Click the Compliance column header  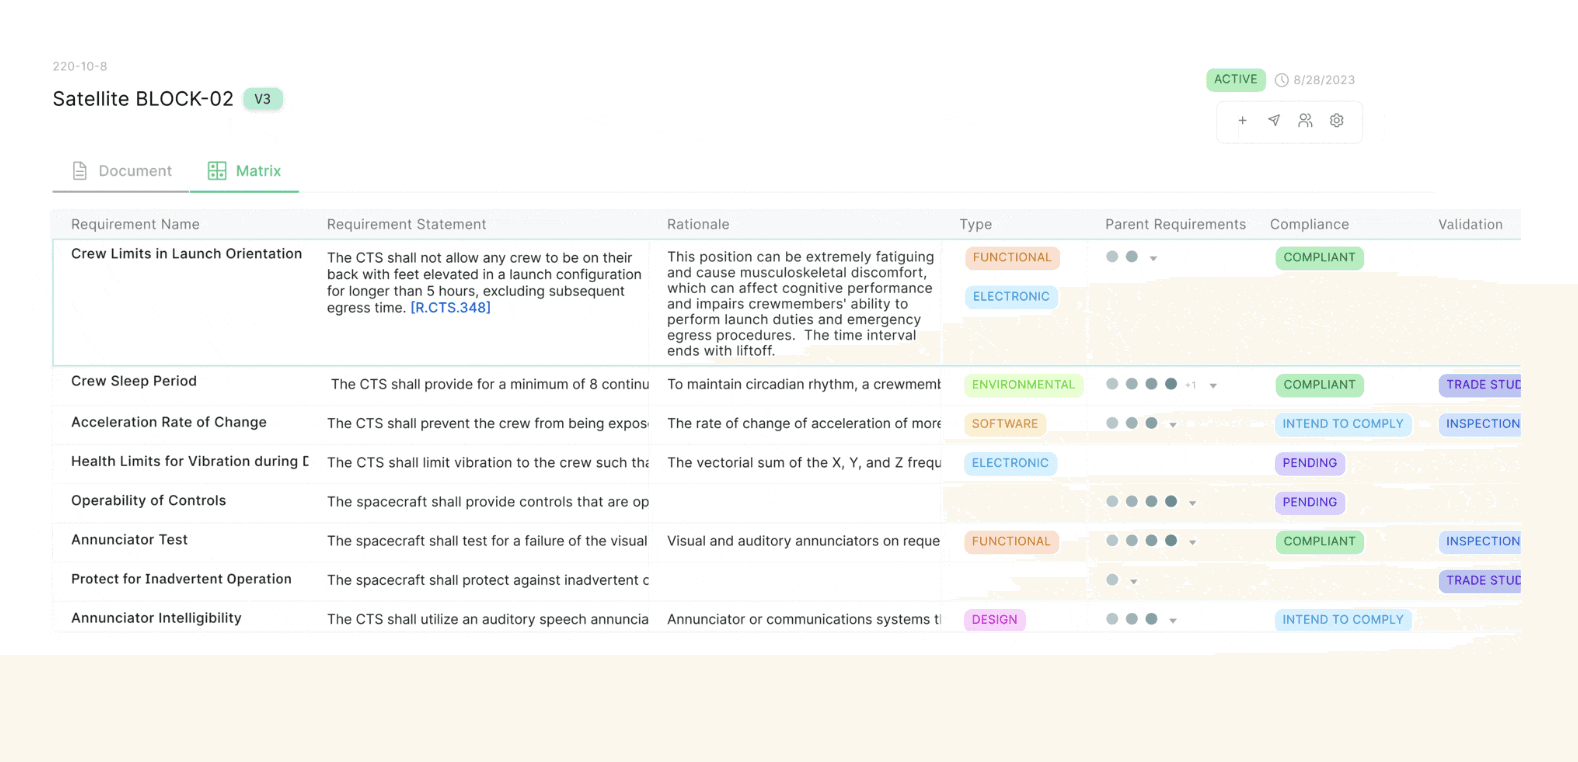click(x=1309, y=224)
